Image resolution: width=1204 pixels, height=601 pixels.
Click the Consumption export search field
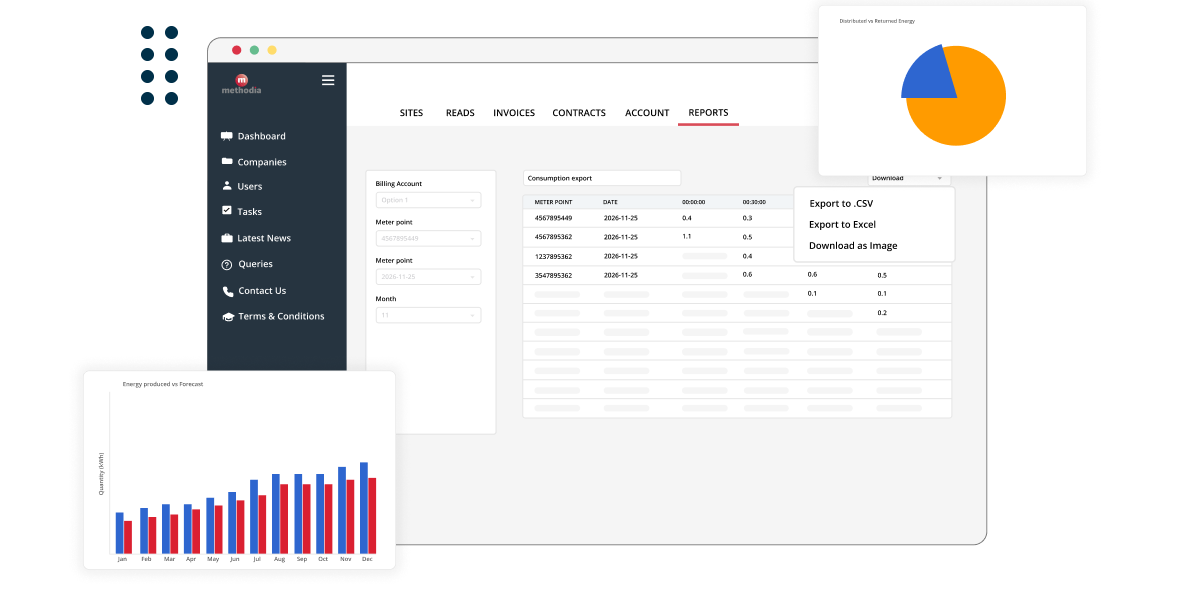[601, 177]
